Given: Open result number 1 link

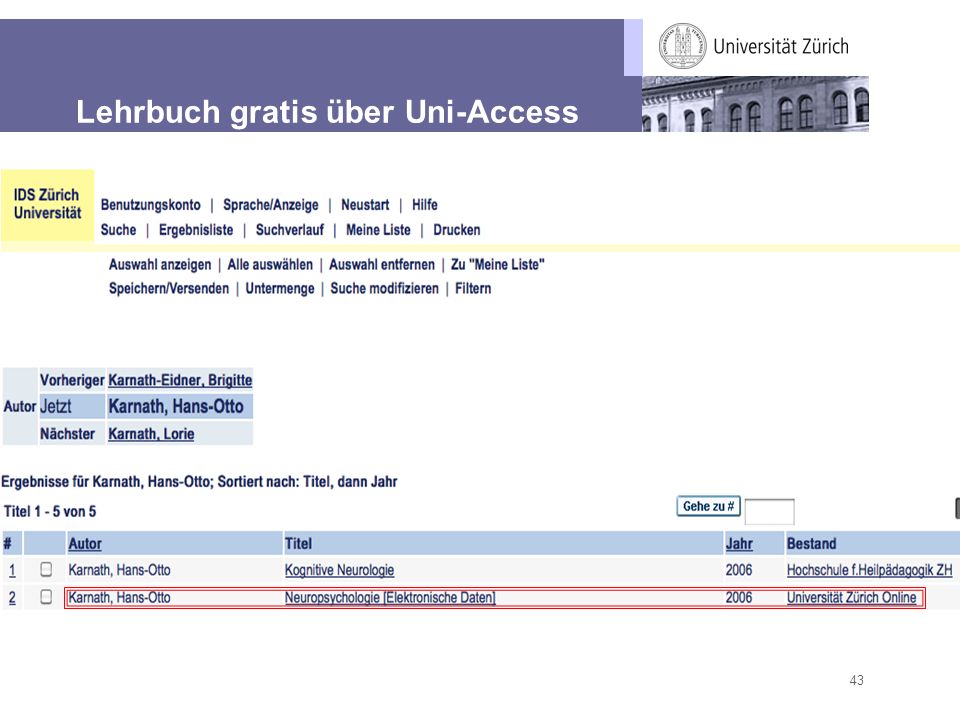Looking at the screenshot, I should [12, 571].
